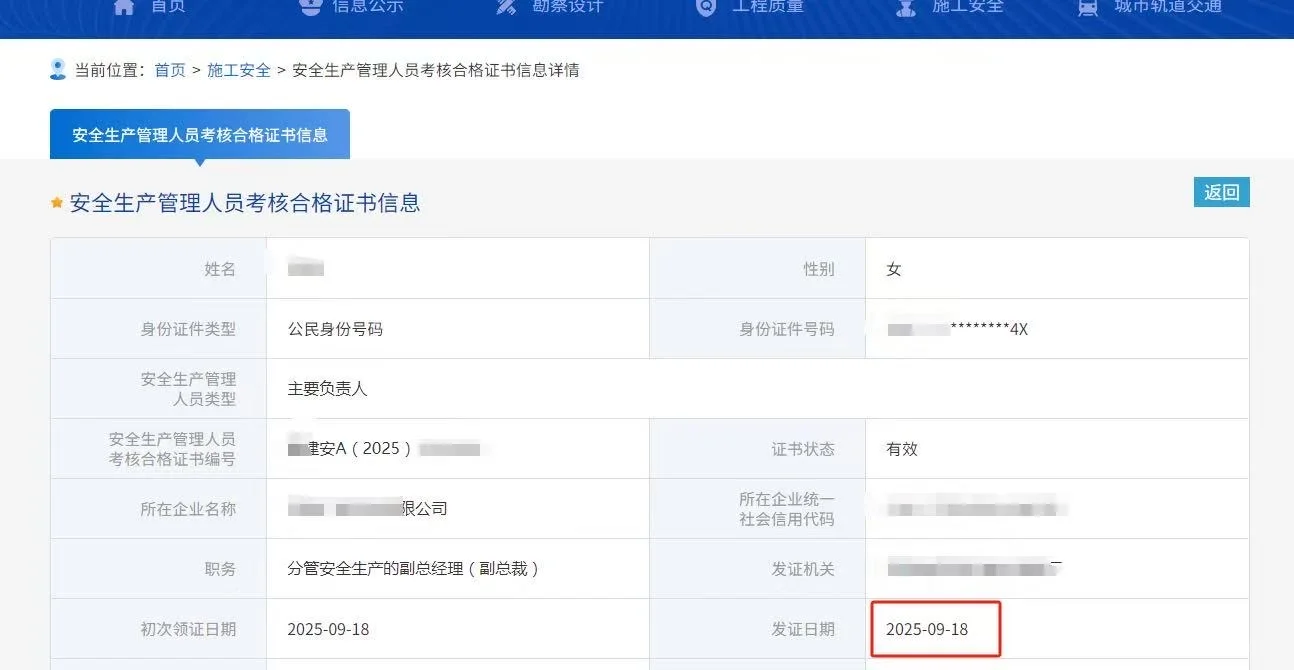The image size is (1294, 670).
Task: Click the 安全生产管理人员类型 label cell
Action: click(159, 388)
